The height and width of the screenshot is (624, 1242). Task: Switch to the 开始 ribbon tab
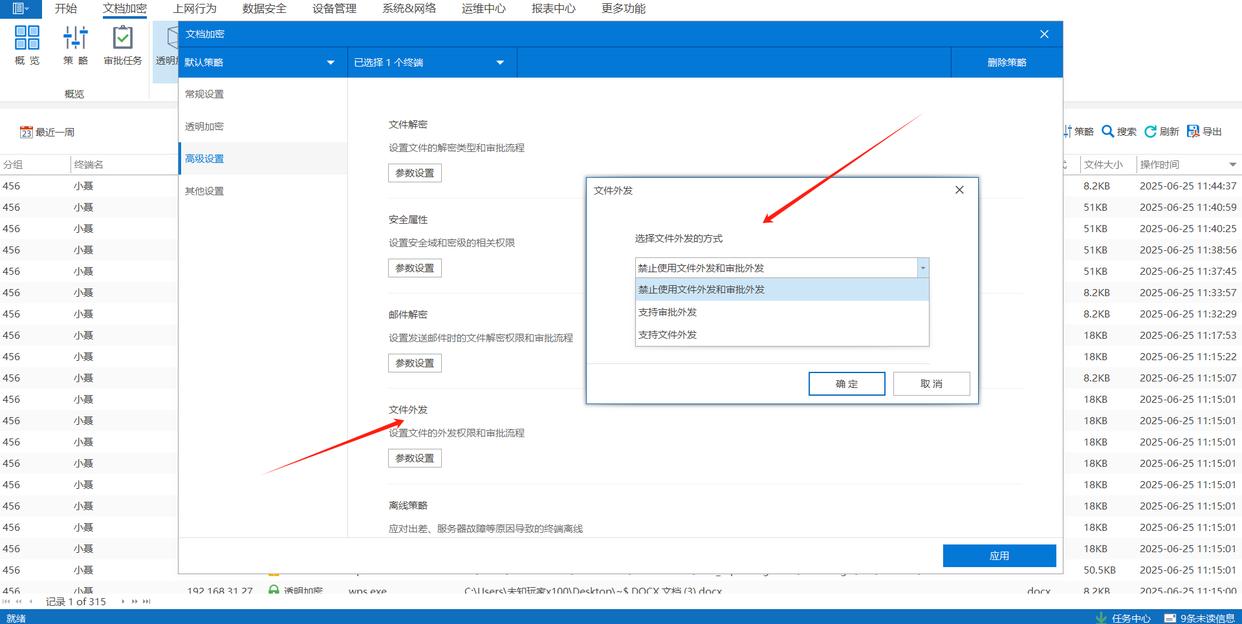click(66, 8)
